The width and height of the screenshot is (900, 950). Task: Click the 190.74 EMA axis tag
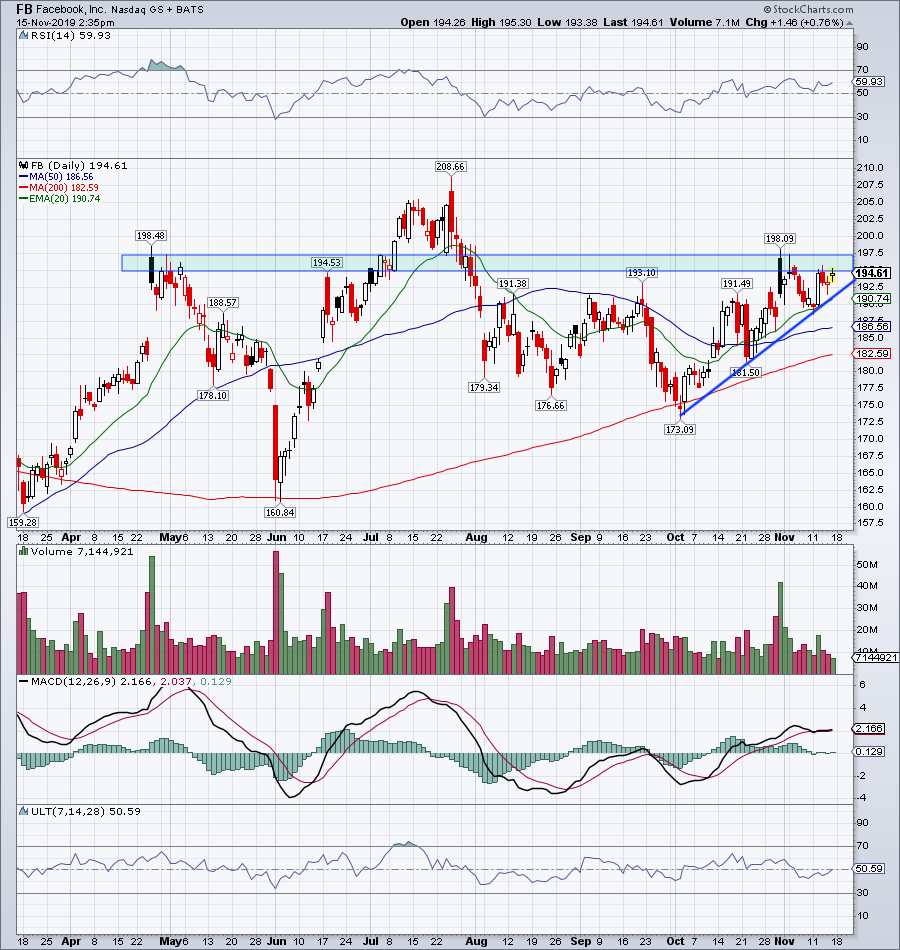pyautogui.click(x=873, y=299)
